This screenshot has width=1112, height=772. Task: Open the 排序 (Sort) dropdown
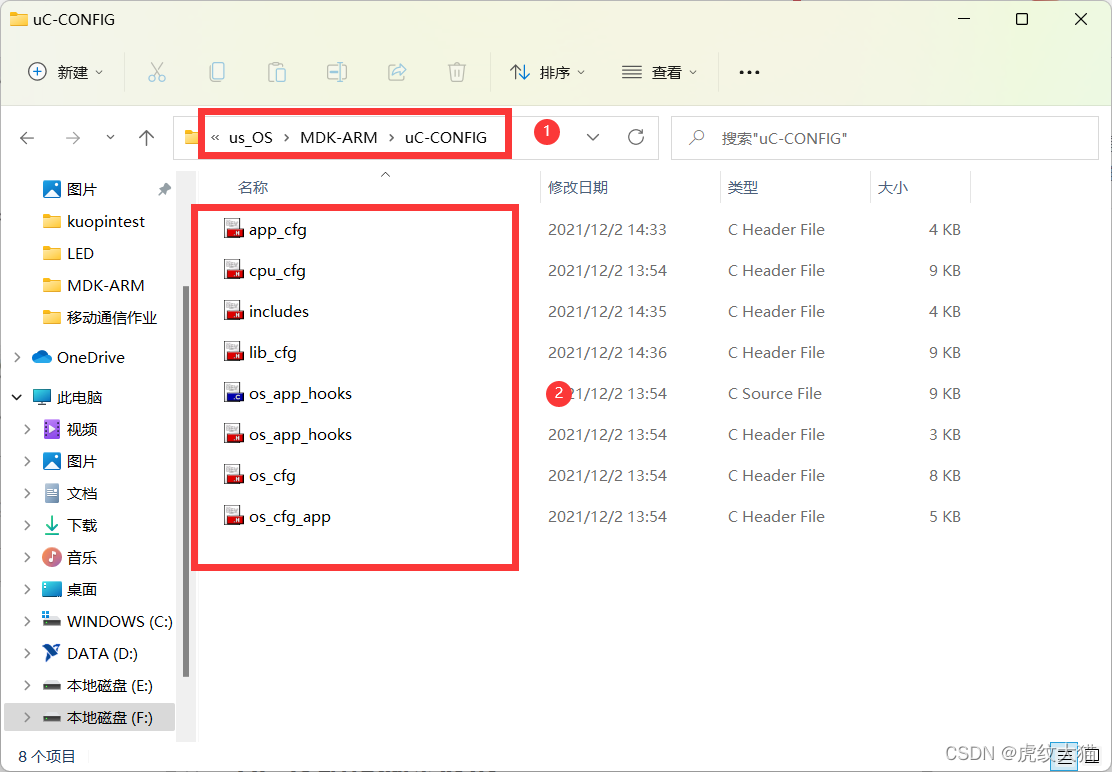[x=547, y=72]
